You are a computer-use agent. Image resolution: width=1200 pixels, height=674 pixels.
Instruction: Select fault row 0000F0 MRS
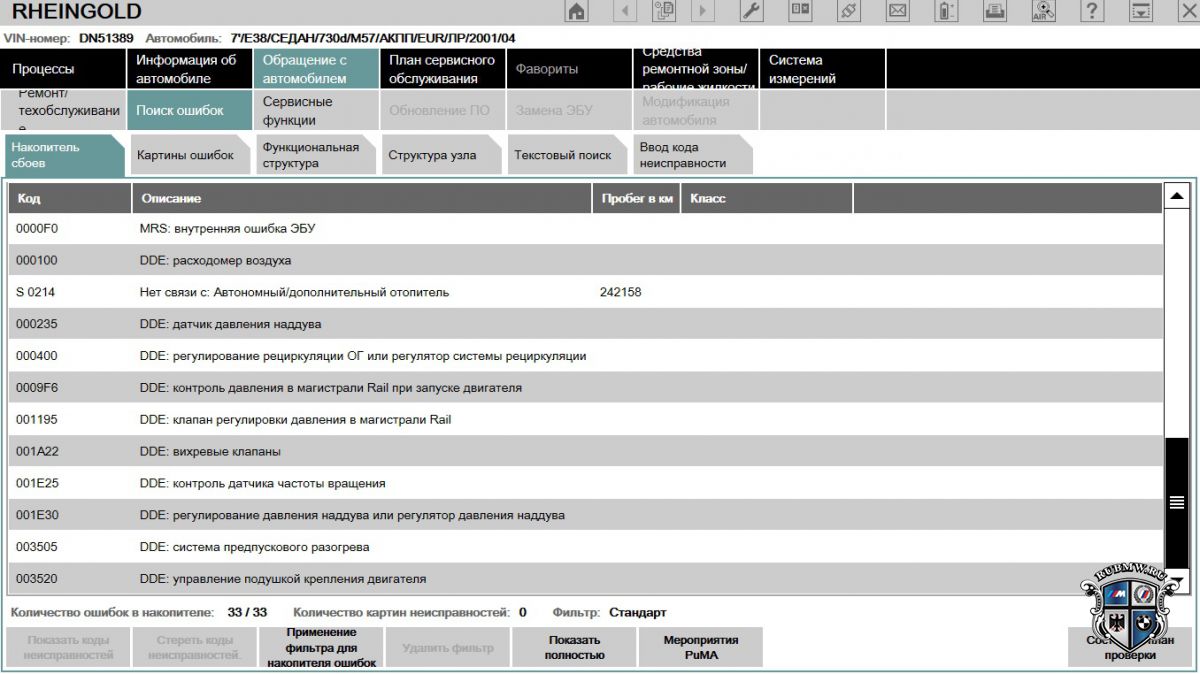tap(586, 229)
